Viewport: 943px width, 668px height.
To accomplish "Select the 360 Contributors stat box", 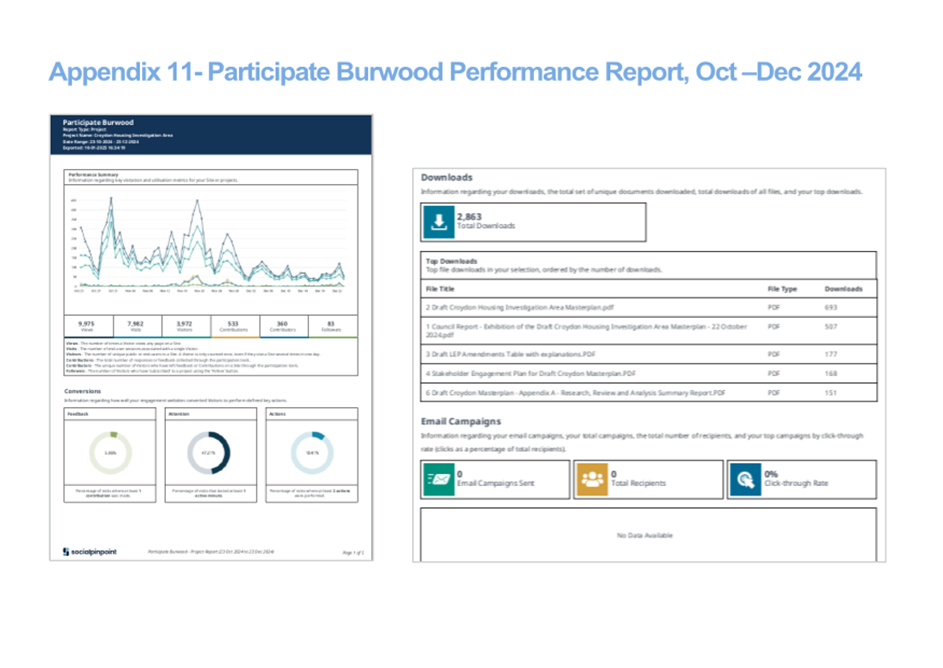I will (283, 326).
